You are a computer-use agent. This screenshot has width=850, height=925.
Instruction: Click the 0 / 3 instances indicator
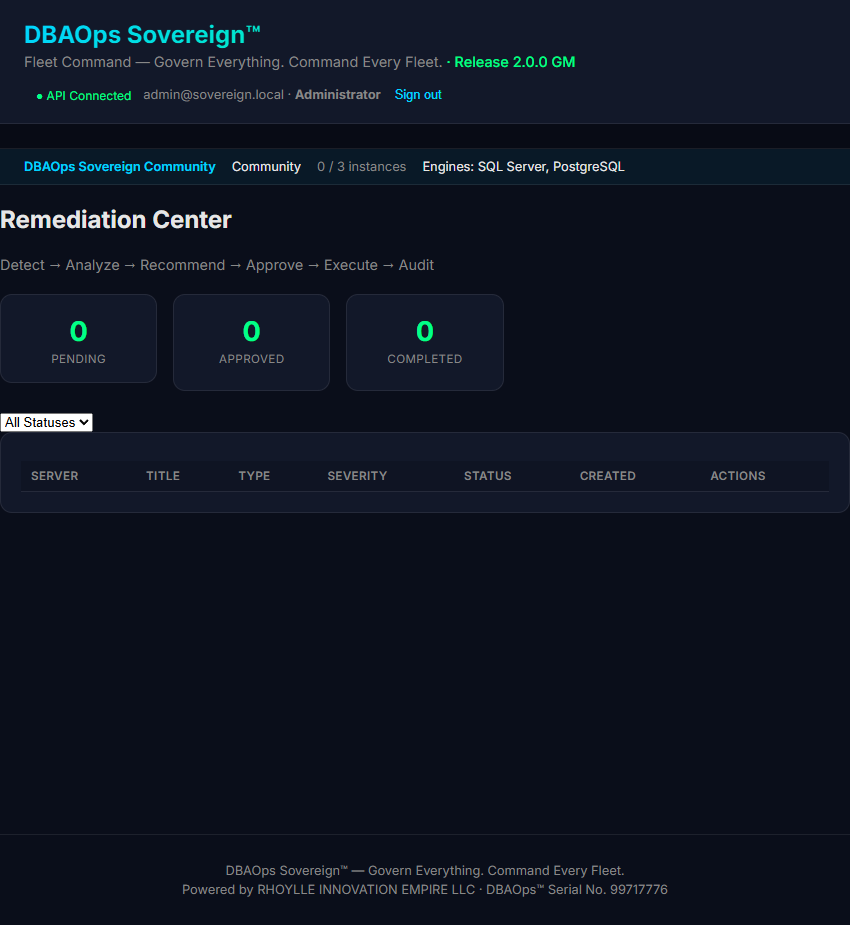pos(362,167)
